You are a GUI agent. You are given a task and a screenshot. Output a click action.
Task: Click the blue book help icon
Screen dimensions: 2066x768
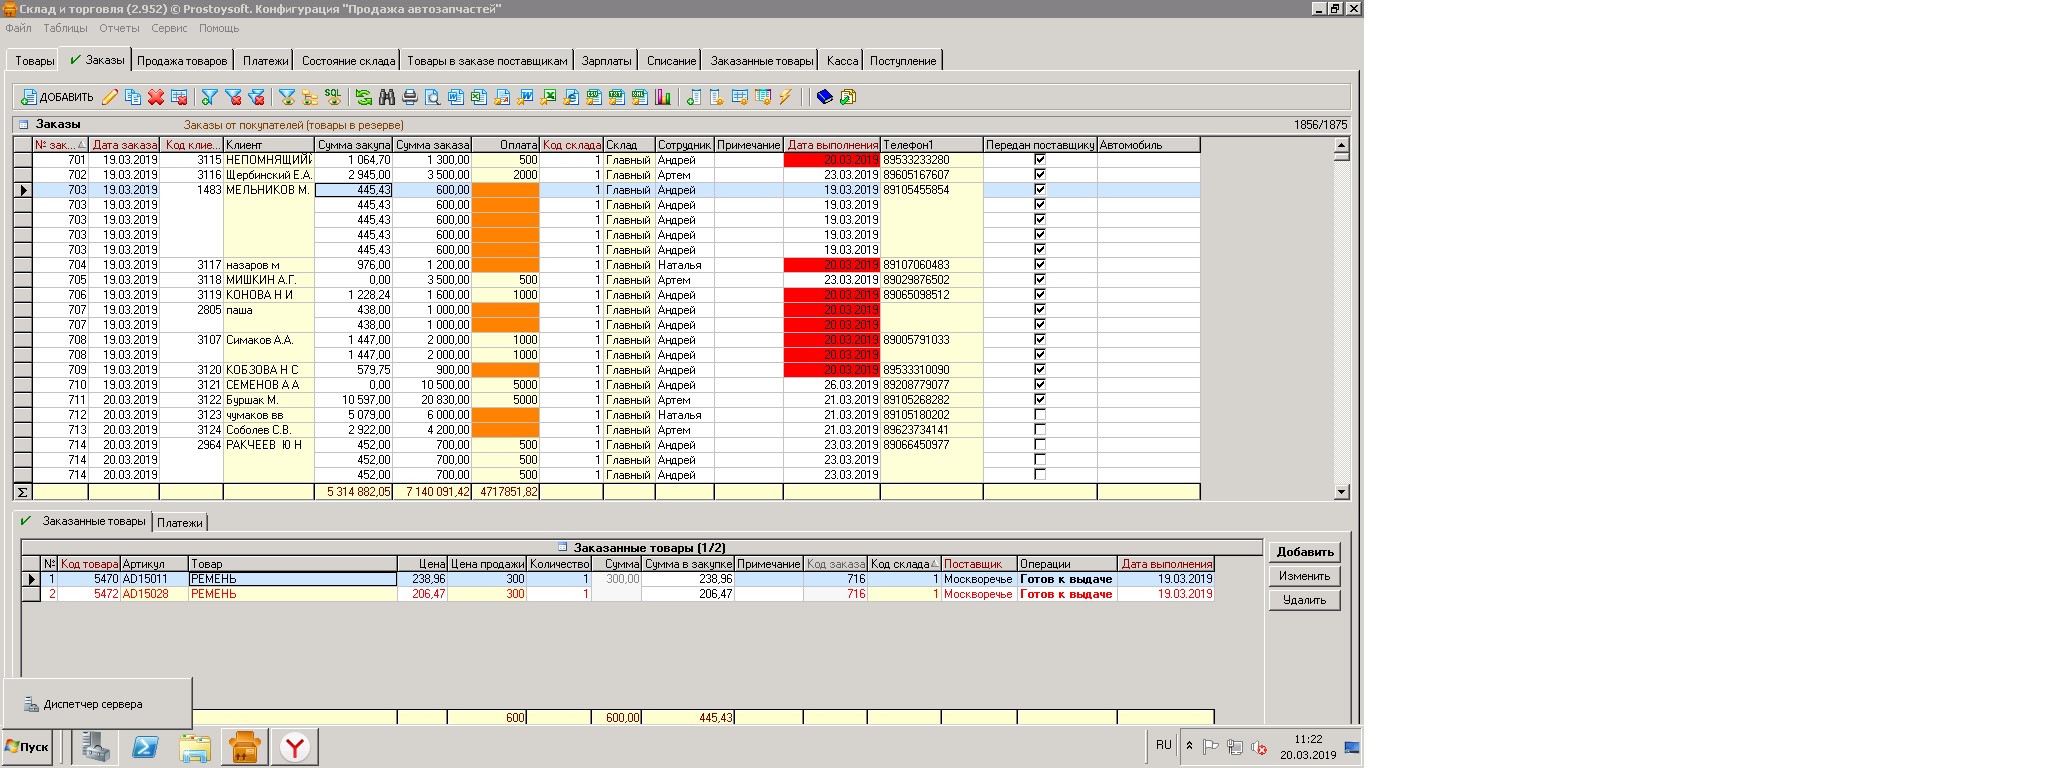click(824, 97)
